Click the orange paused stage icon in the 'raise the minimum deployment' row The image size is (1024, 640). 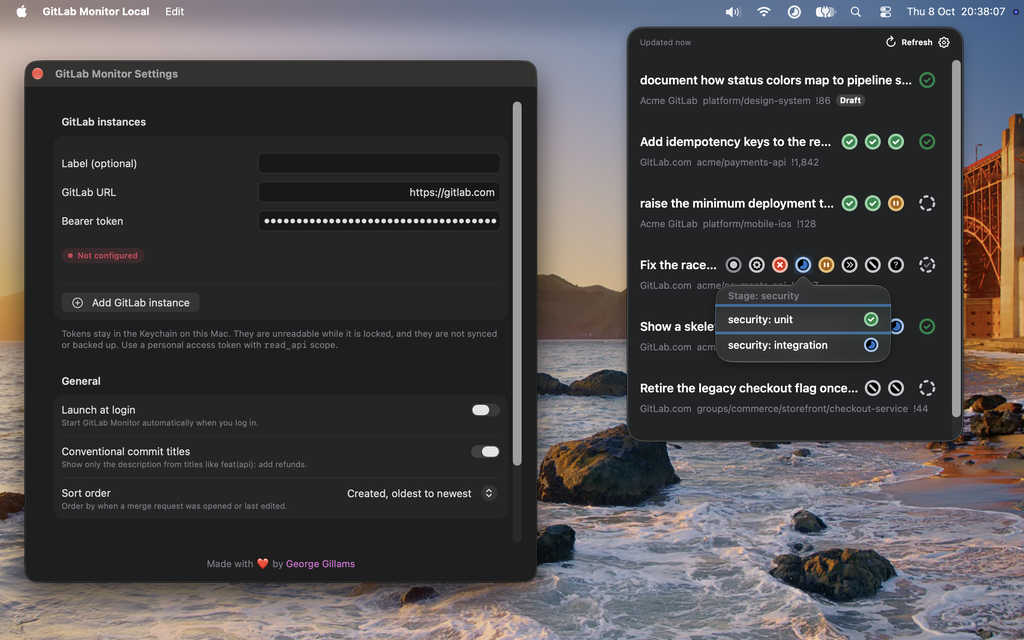pos(896,203)
